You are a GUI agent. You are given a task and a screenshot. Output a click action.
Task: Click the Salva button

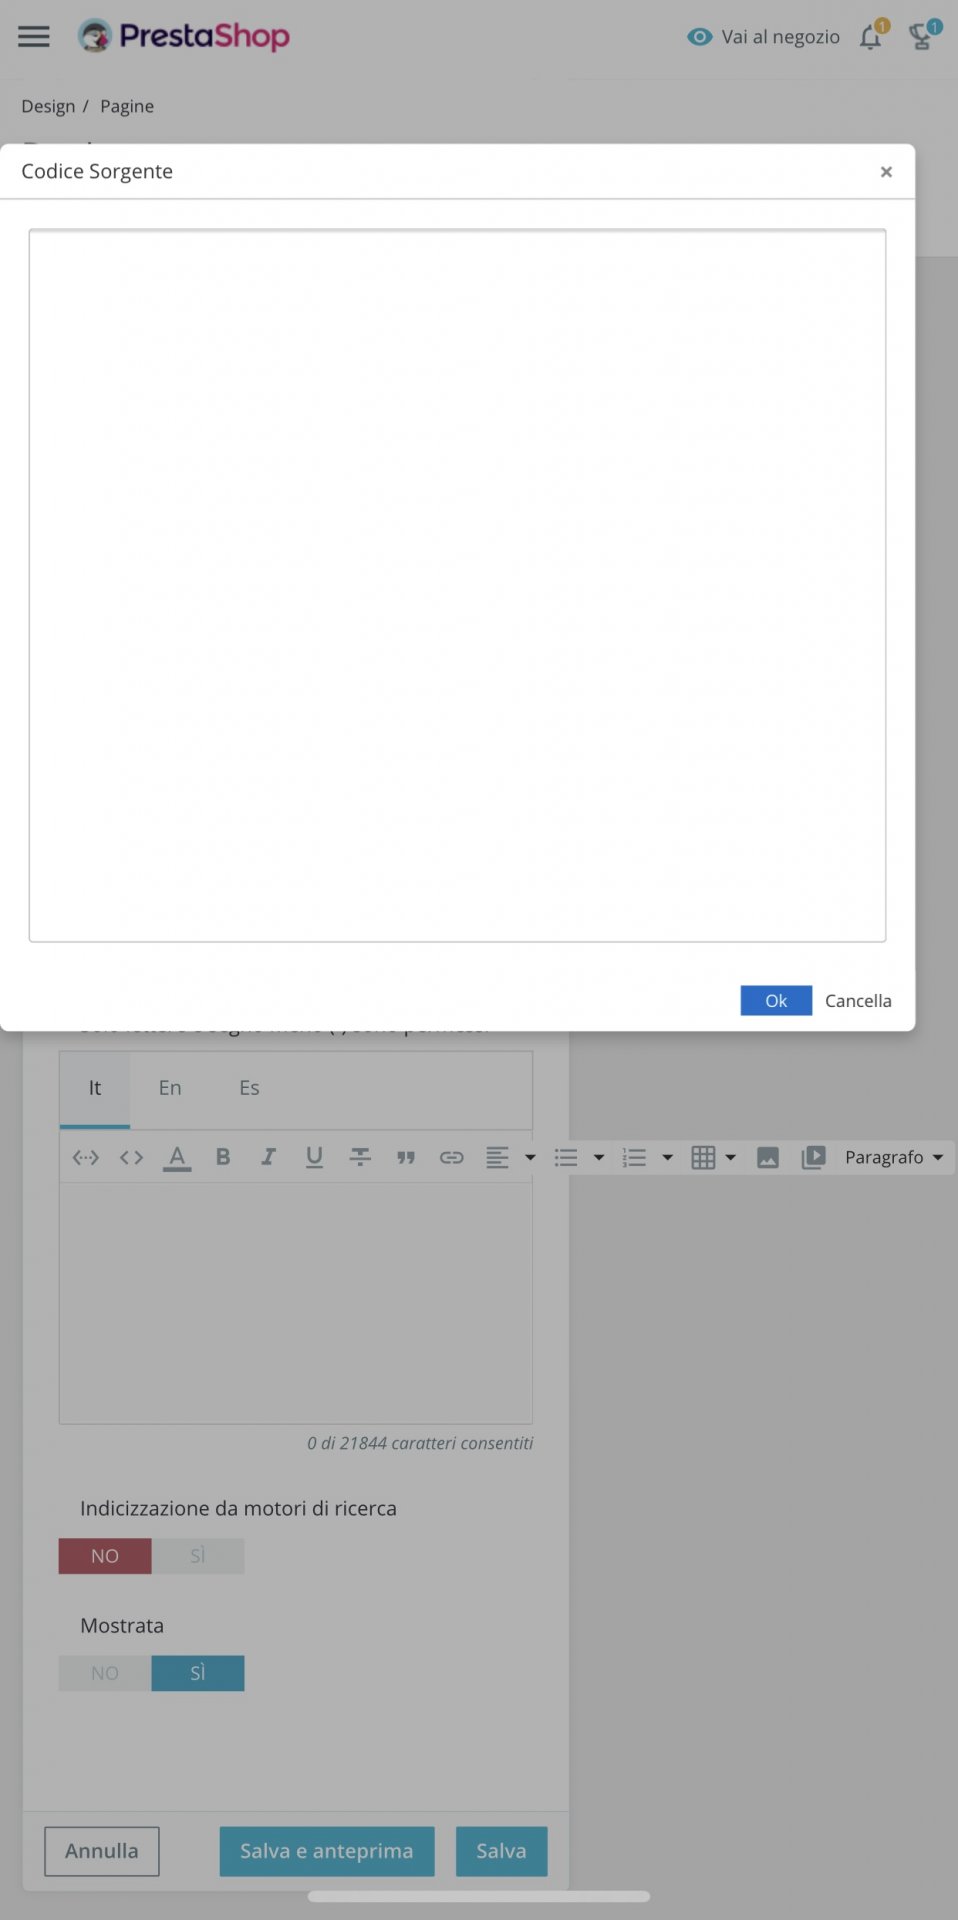(x=502, y=1851)
